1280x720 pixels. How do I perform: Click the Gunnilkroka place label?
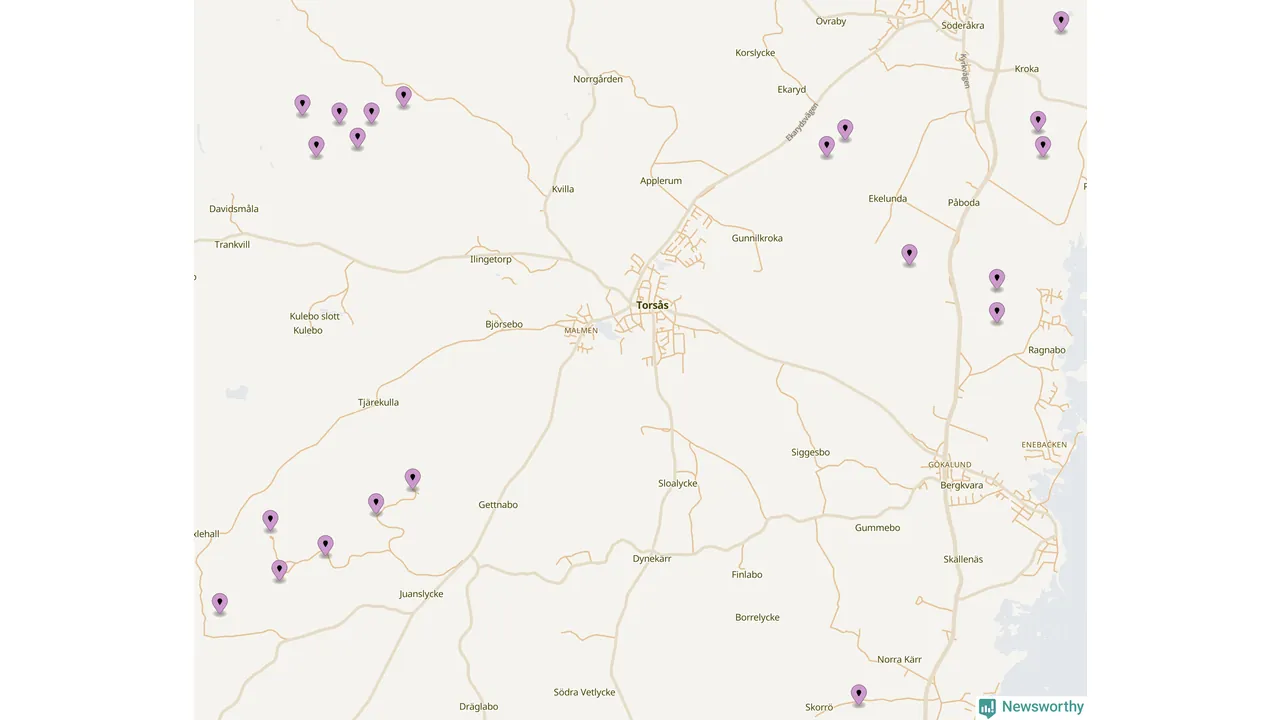pyautogui.click(x=757, y=238)
